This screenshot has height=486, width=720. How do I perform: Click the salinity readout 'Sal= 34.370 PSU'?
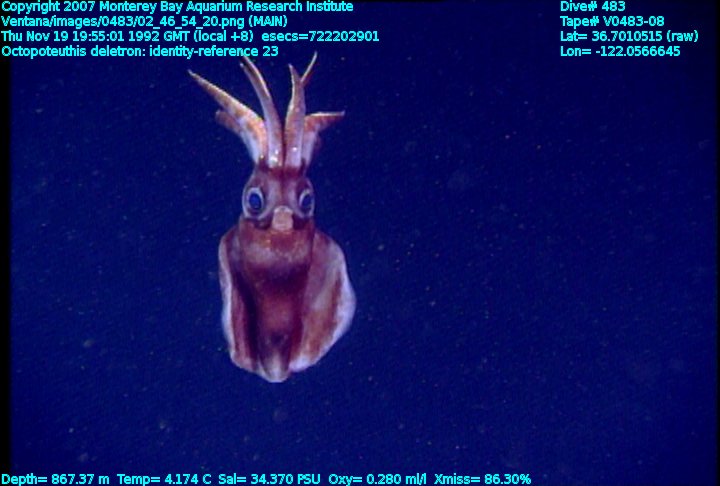pyautogui.click(x=269, y=479)
